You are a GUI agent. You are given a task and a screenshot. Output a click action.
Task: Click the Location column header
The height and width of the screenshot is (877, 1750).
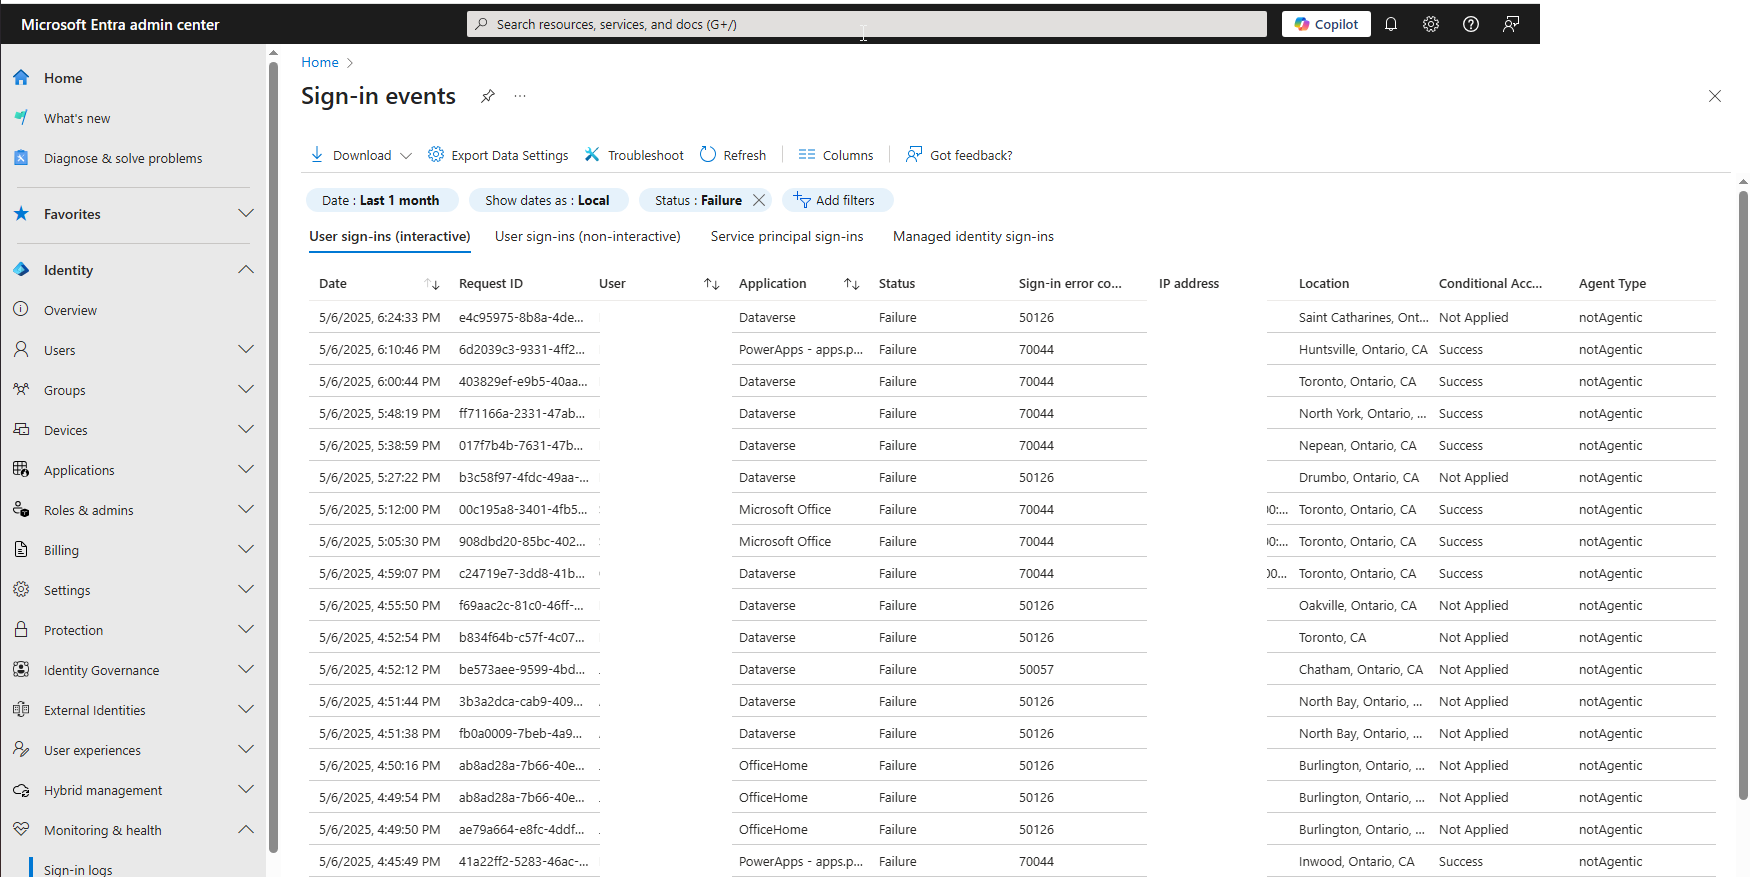pyautogui.click(x=1324, y=284)
